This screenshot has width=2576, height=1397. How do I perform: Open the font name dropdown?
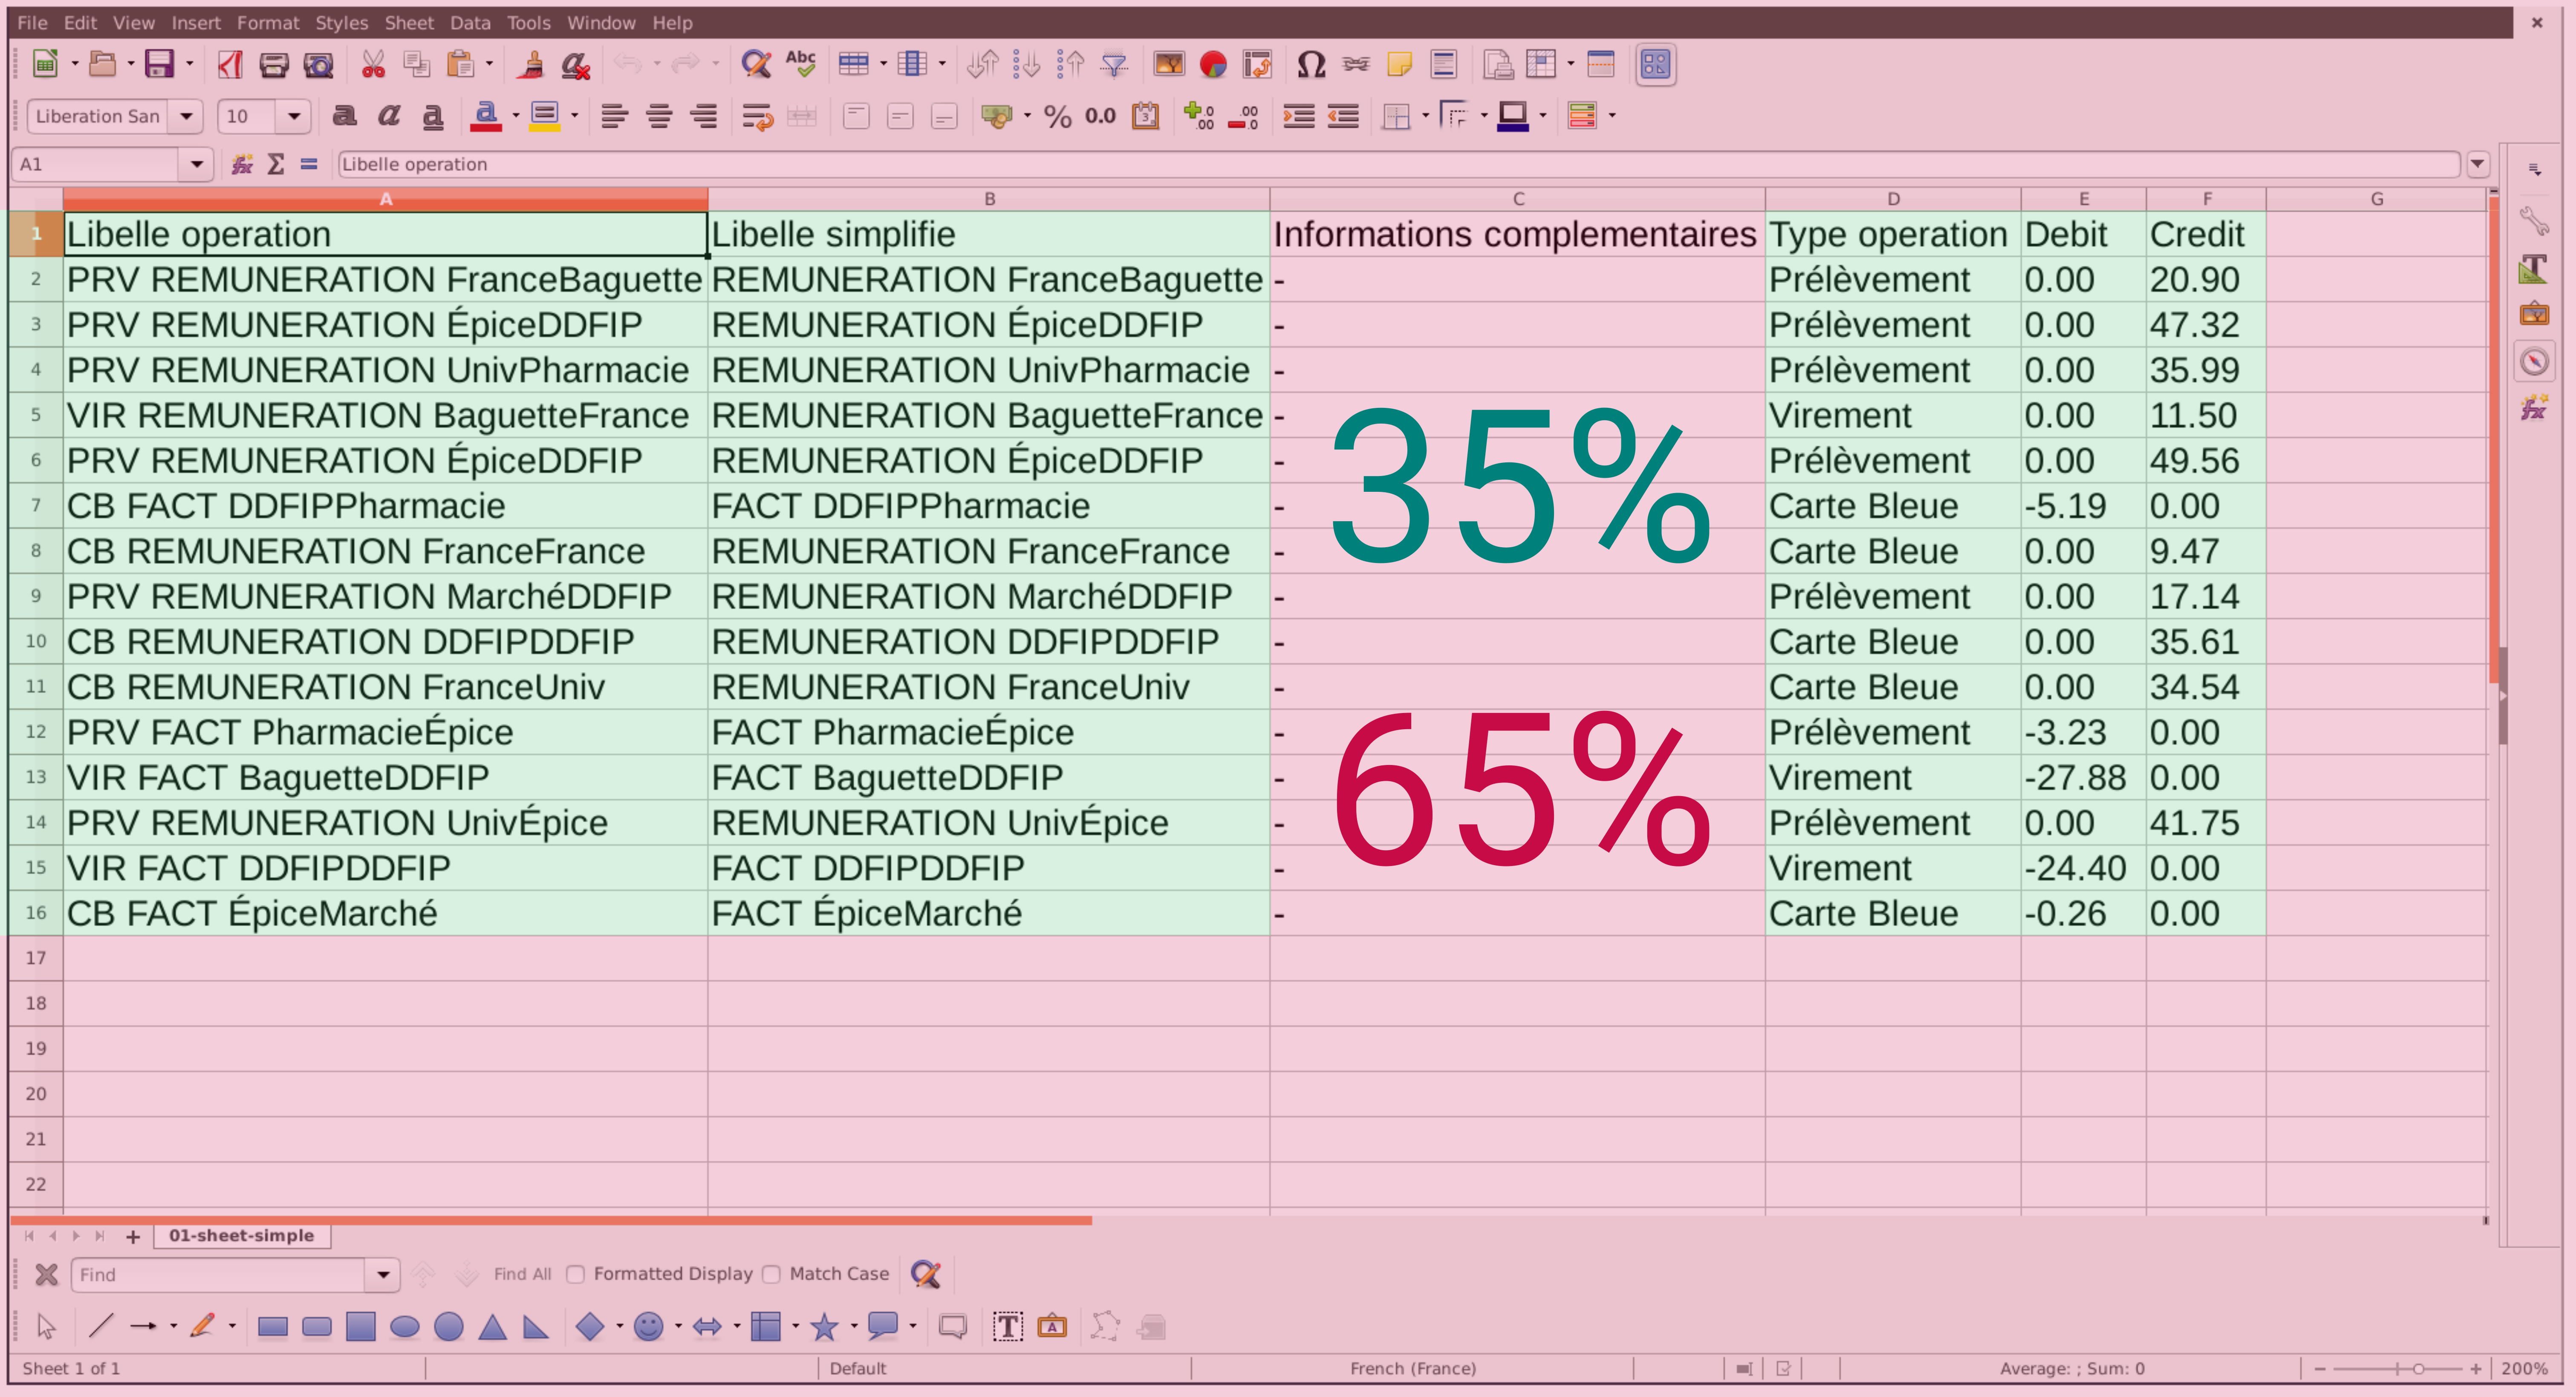coord(186,116)
